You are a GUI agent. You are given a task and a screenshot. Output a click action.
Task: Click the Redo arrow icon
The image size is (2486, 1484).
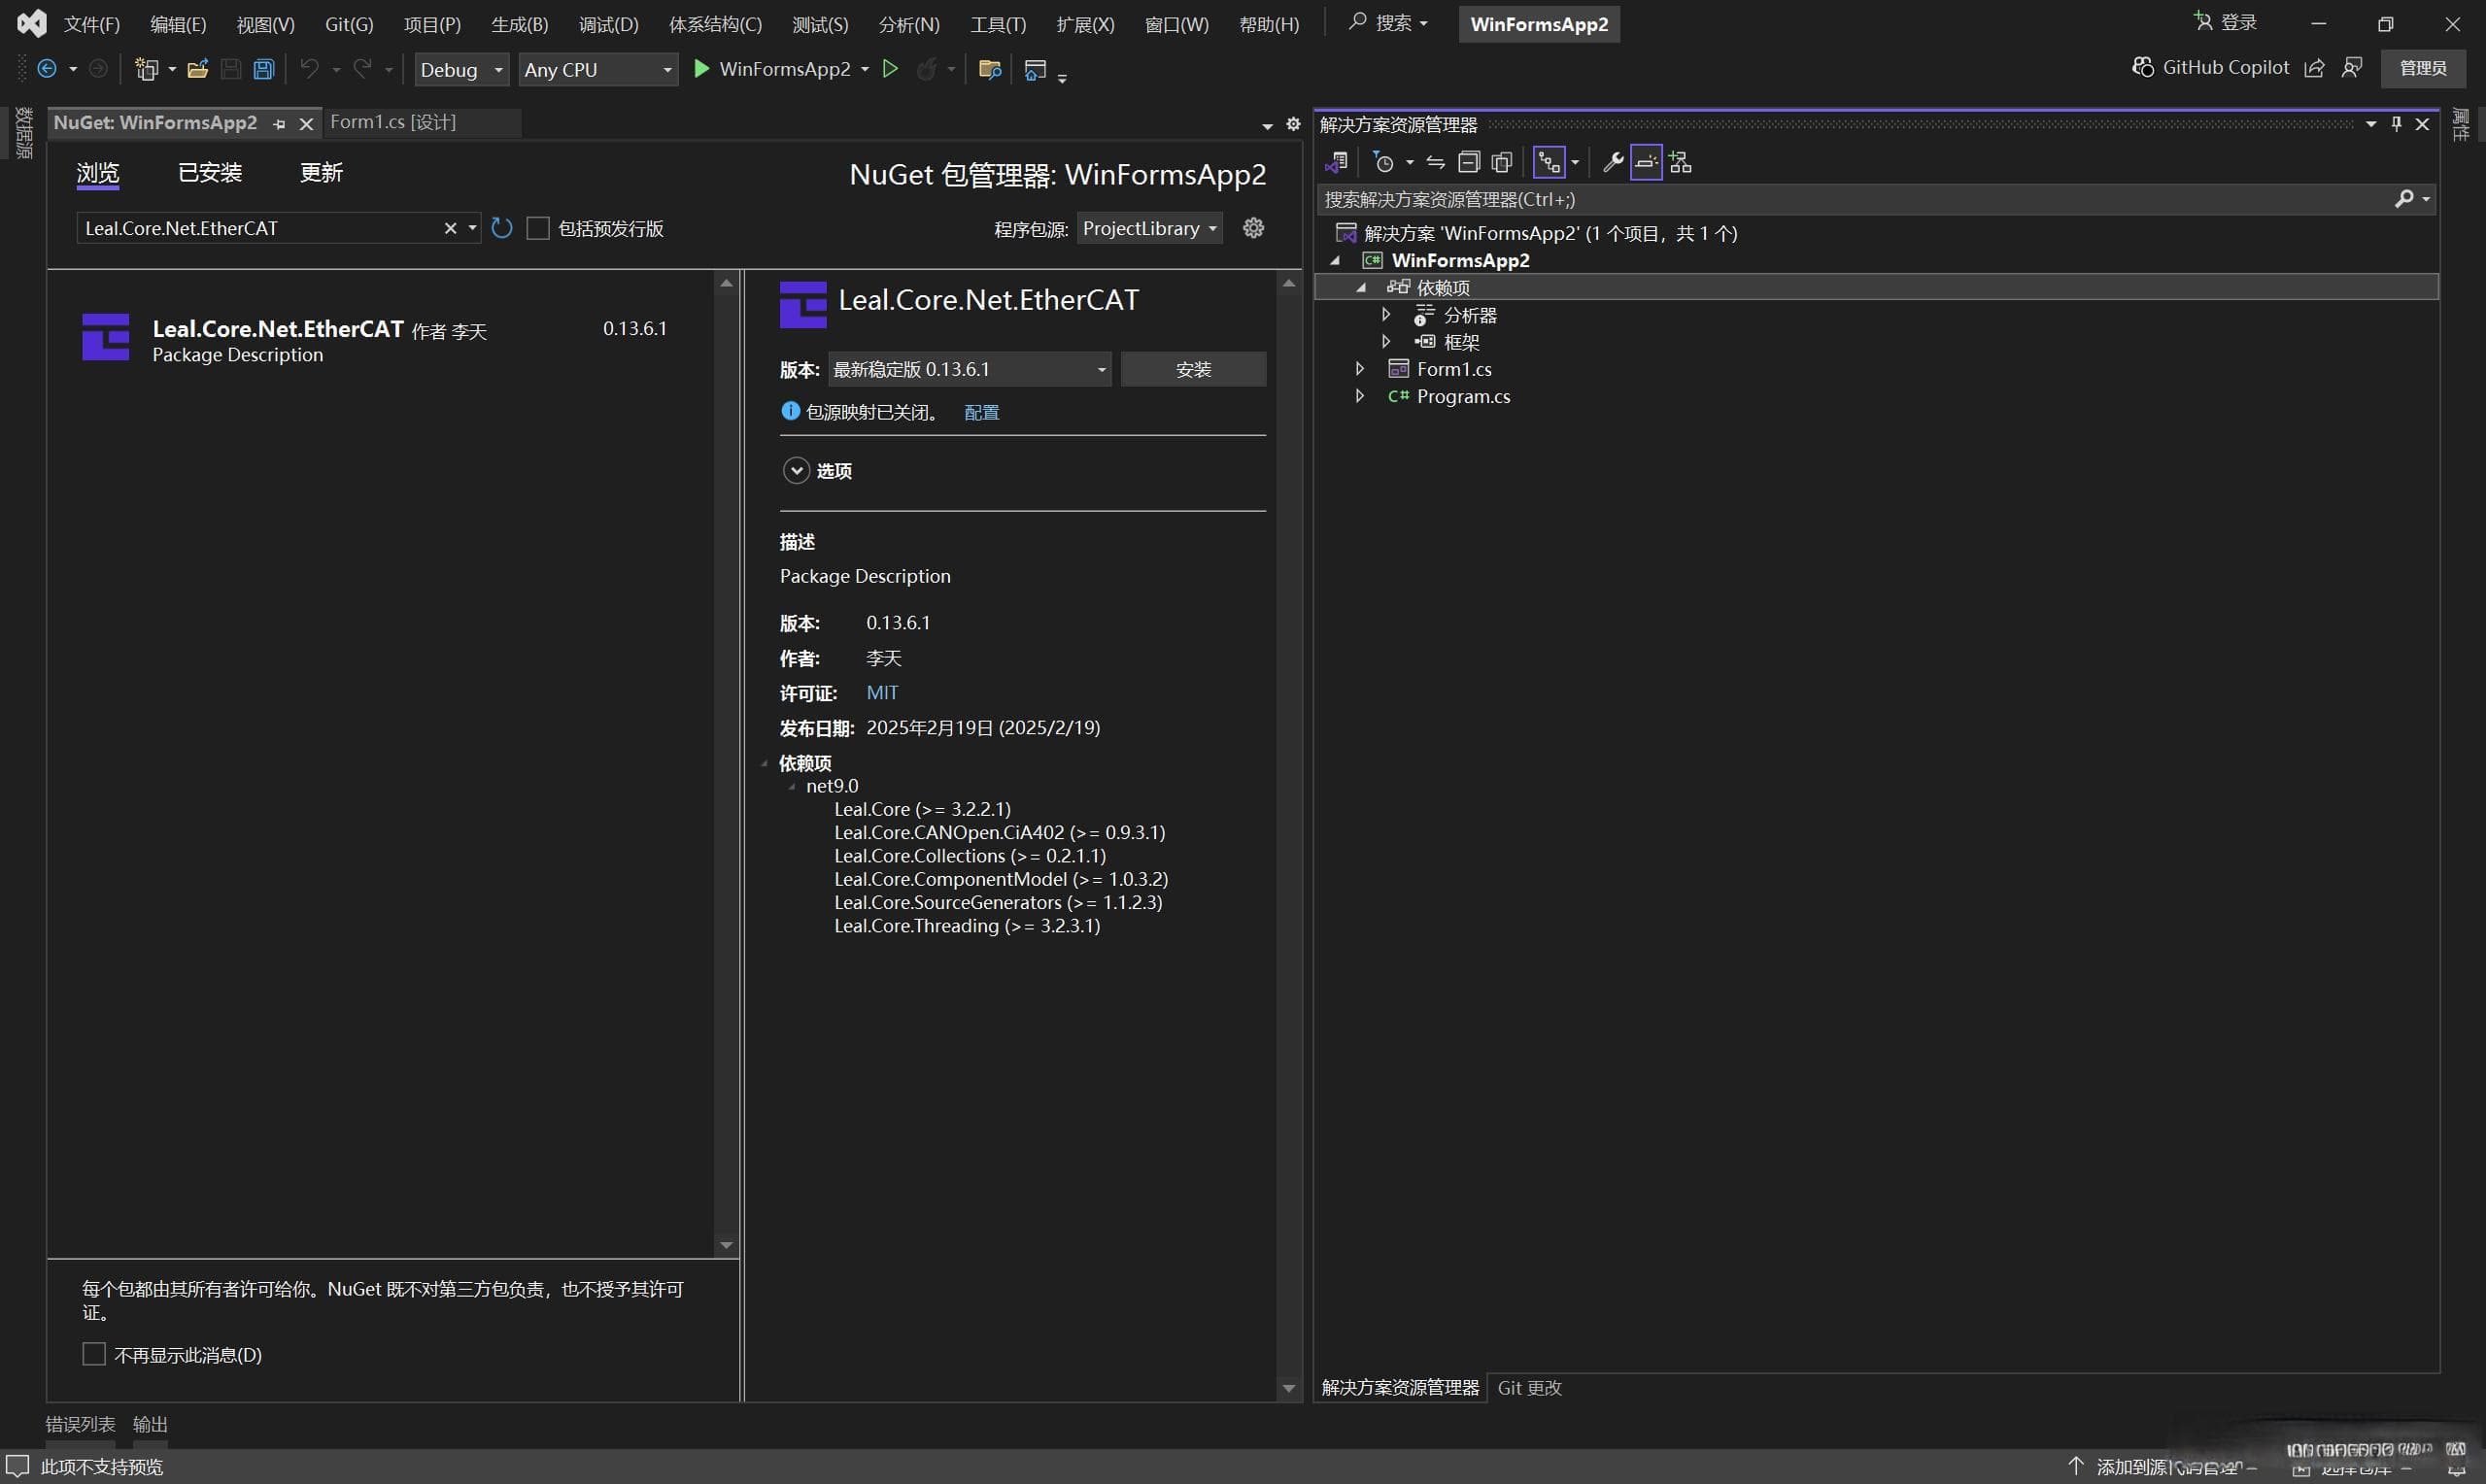362,68
